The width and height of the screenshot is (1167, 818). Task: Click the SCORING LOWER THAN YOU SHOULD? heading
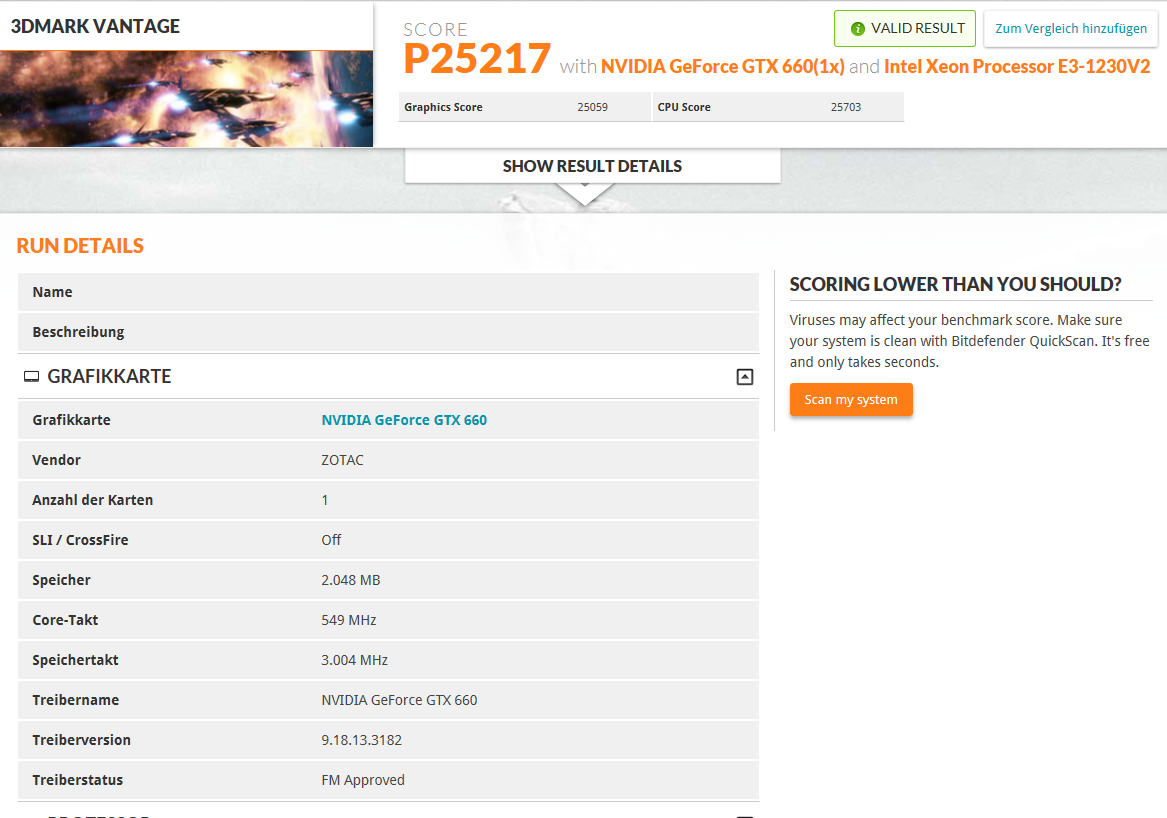tap(956, 284)
